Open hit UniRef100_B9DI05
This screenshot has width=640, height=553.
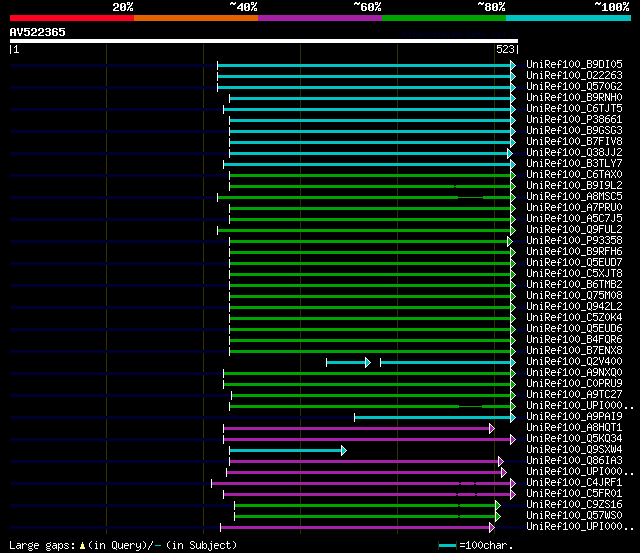coord(574,64)
